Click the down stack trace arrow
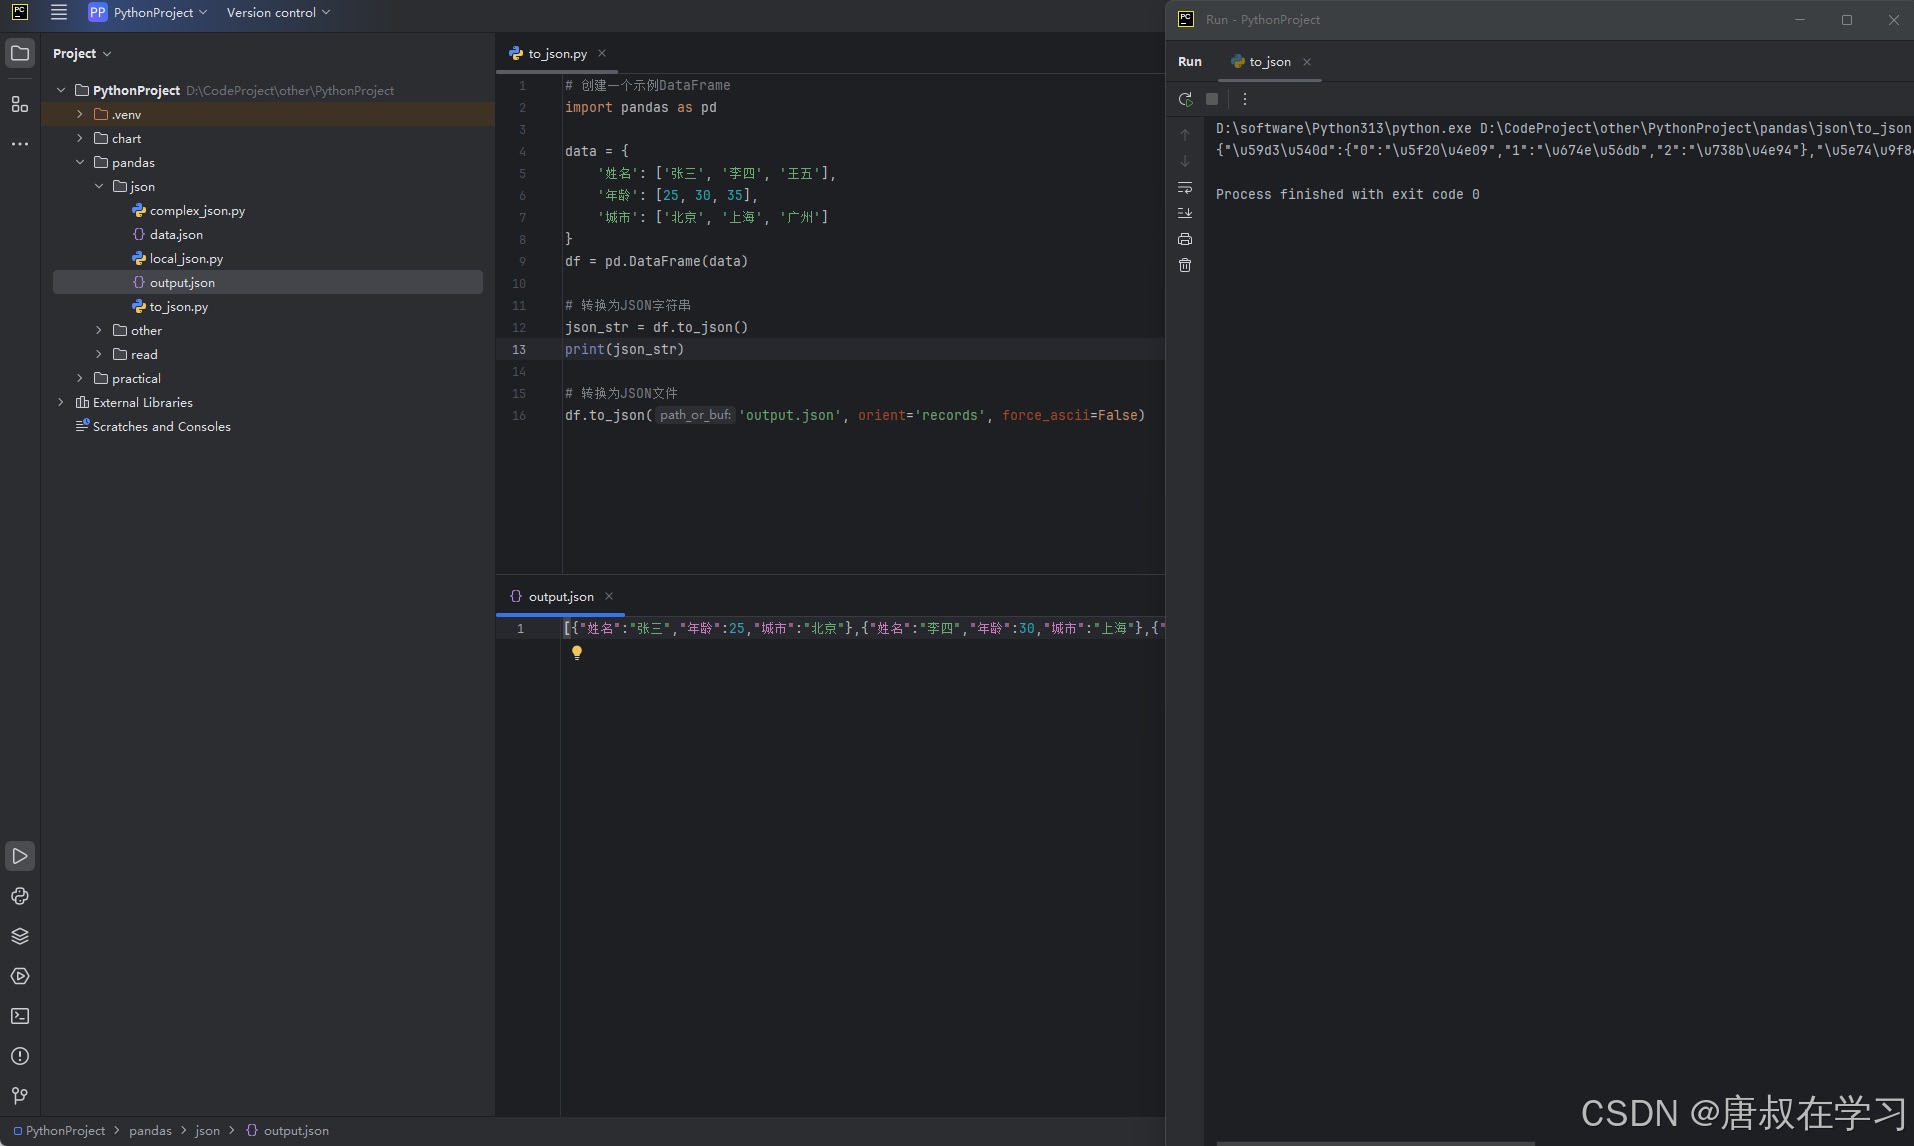 tap(1185, 161)
